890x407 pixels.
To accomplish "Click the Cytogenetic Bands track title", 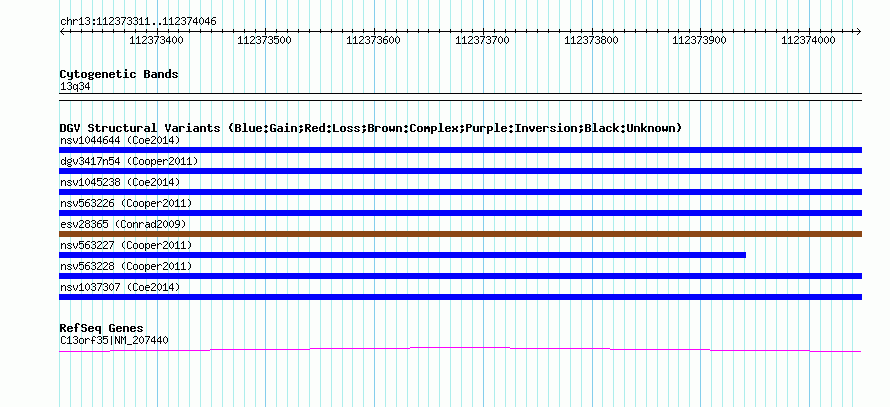I will coord(119,74).
